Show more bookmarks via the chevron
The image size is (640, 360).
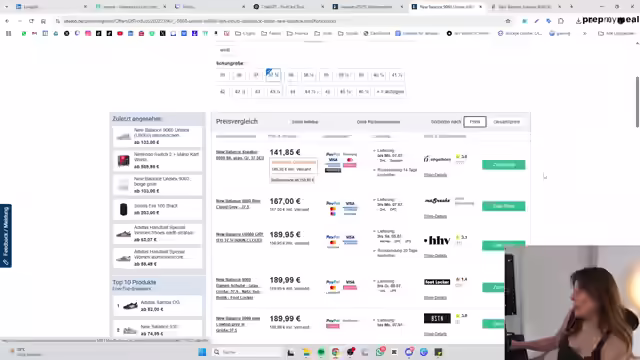584,33
